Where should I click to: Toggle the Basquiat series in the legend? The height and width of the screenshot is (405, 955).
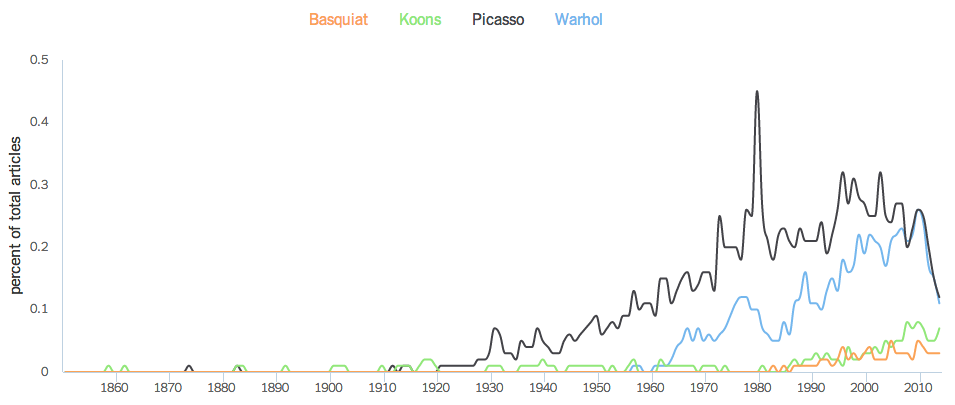[x=338, y=20]
